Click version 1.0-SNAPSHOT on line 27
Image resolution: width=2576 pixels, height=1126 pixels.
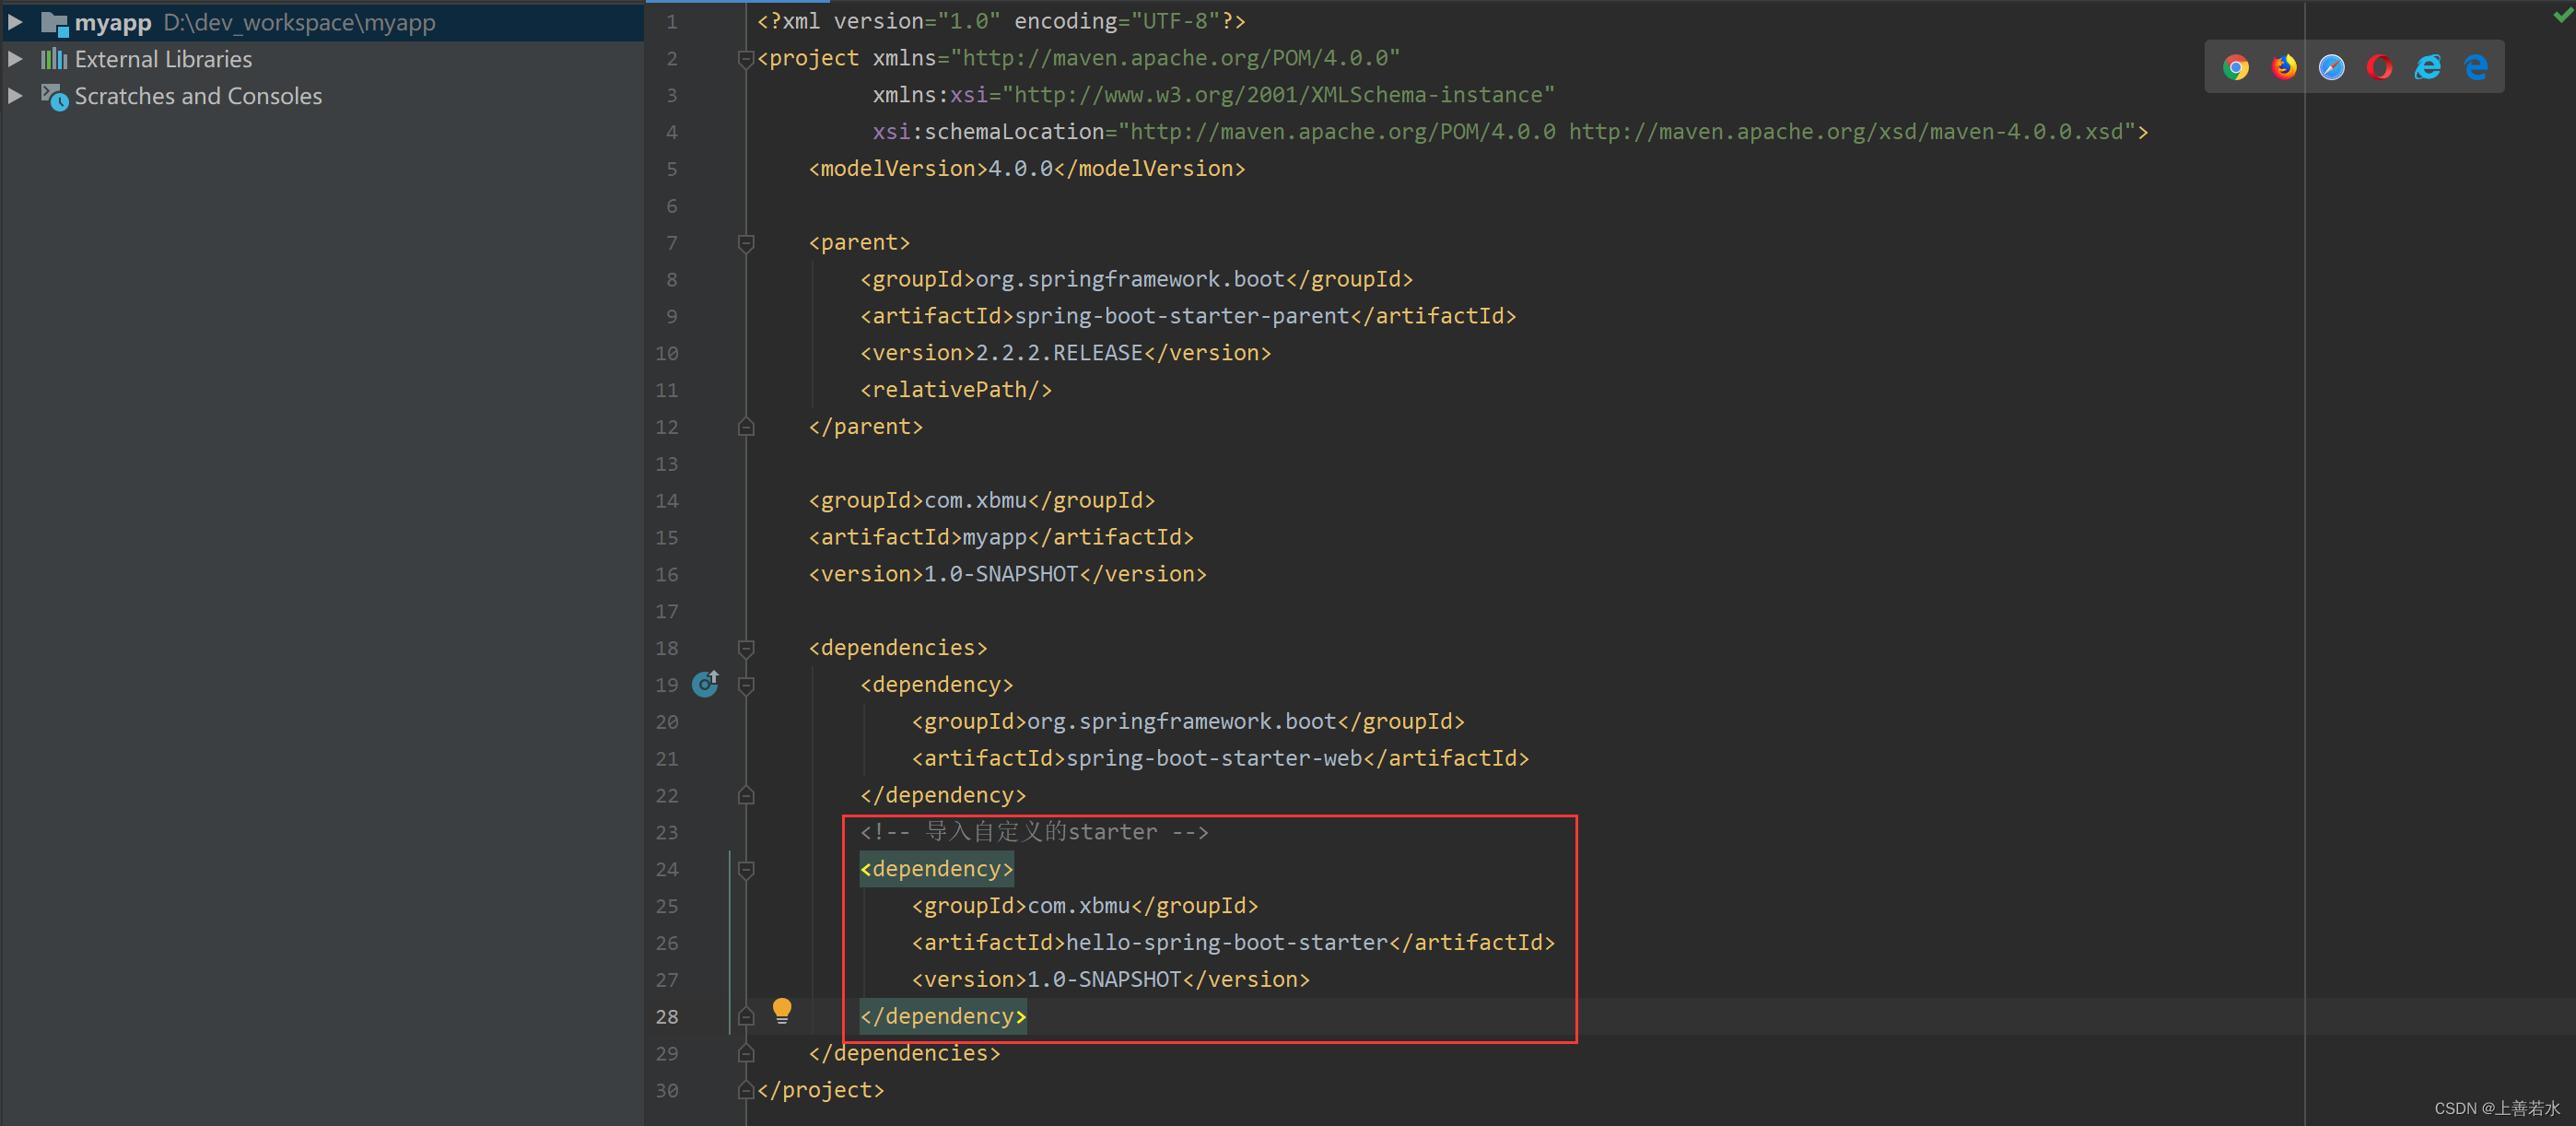(x=1111, y=979)
